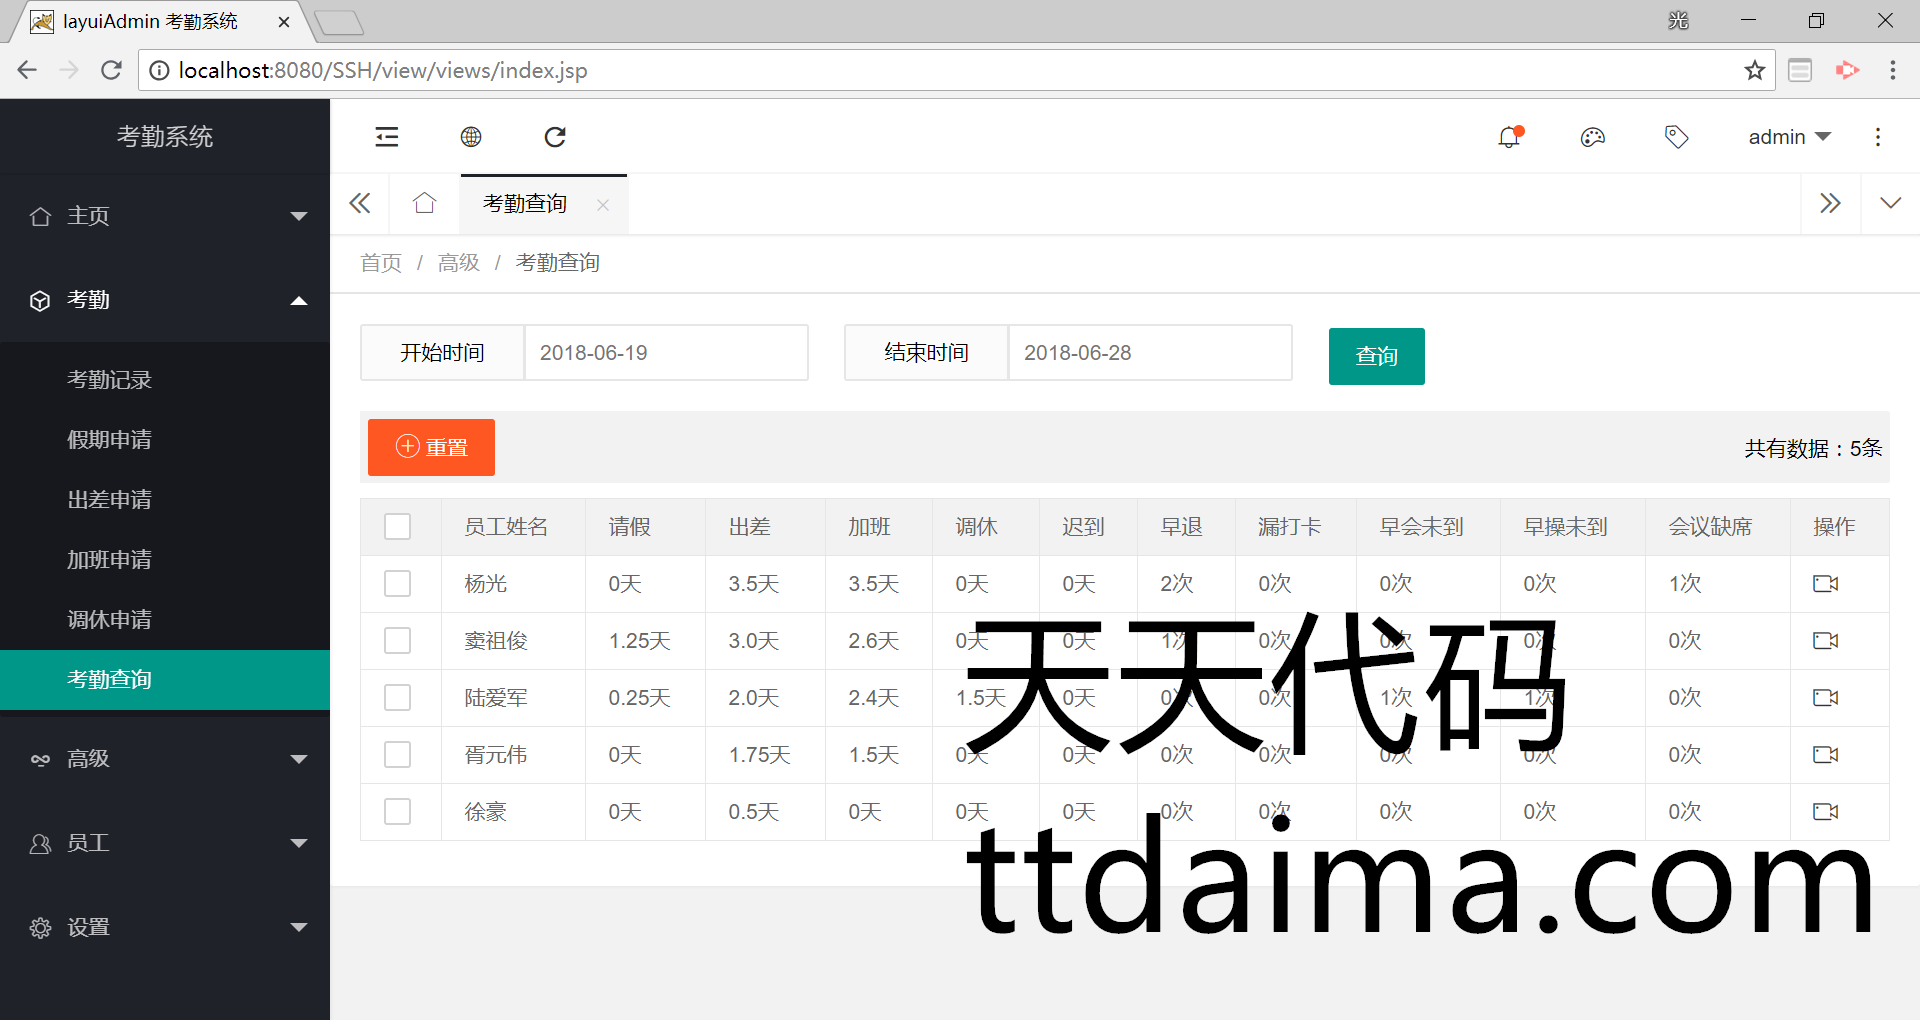Expand the 员工 sidebar section

[x=165, y=843]
